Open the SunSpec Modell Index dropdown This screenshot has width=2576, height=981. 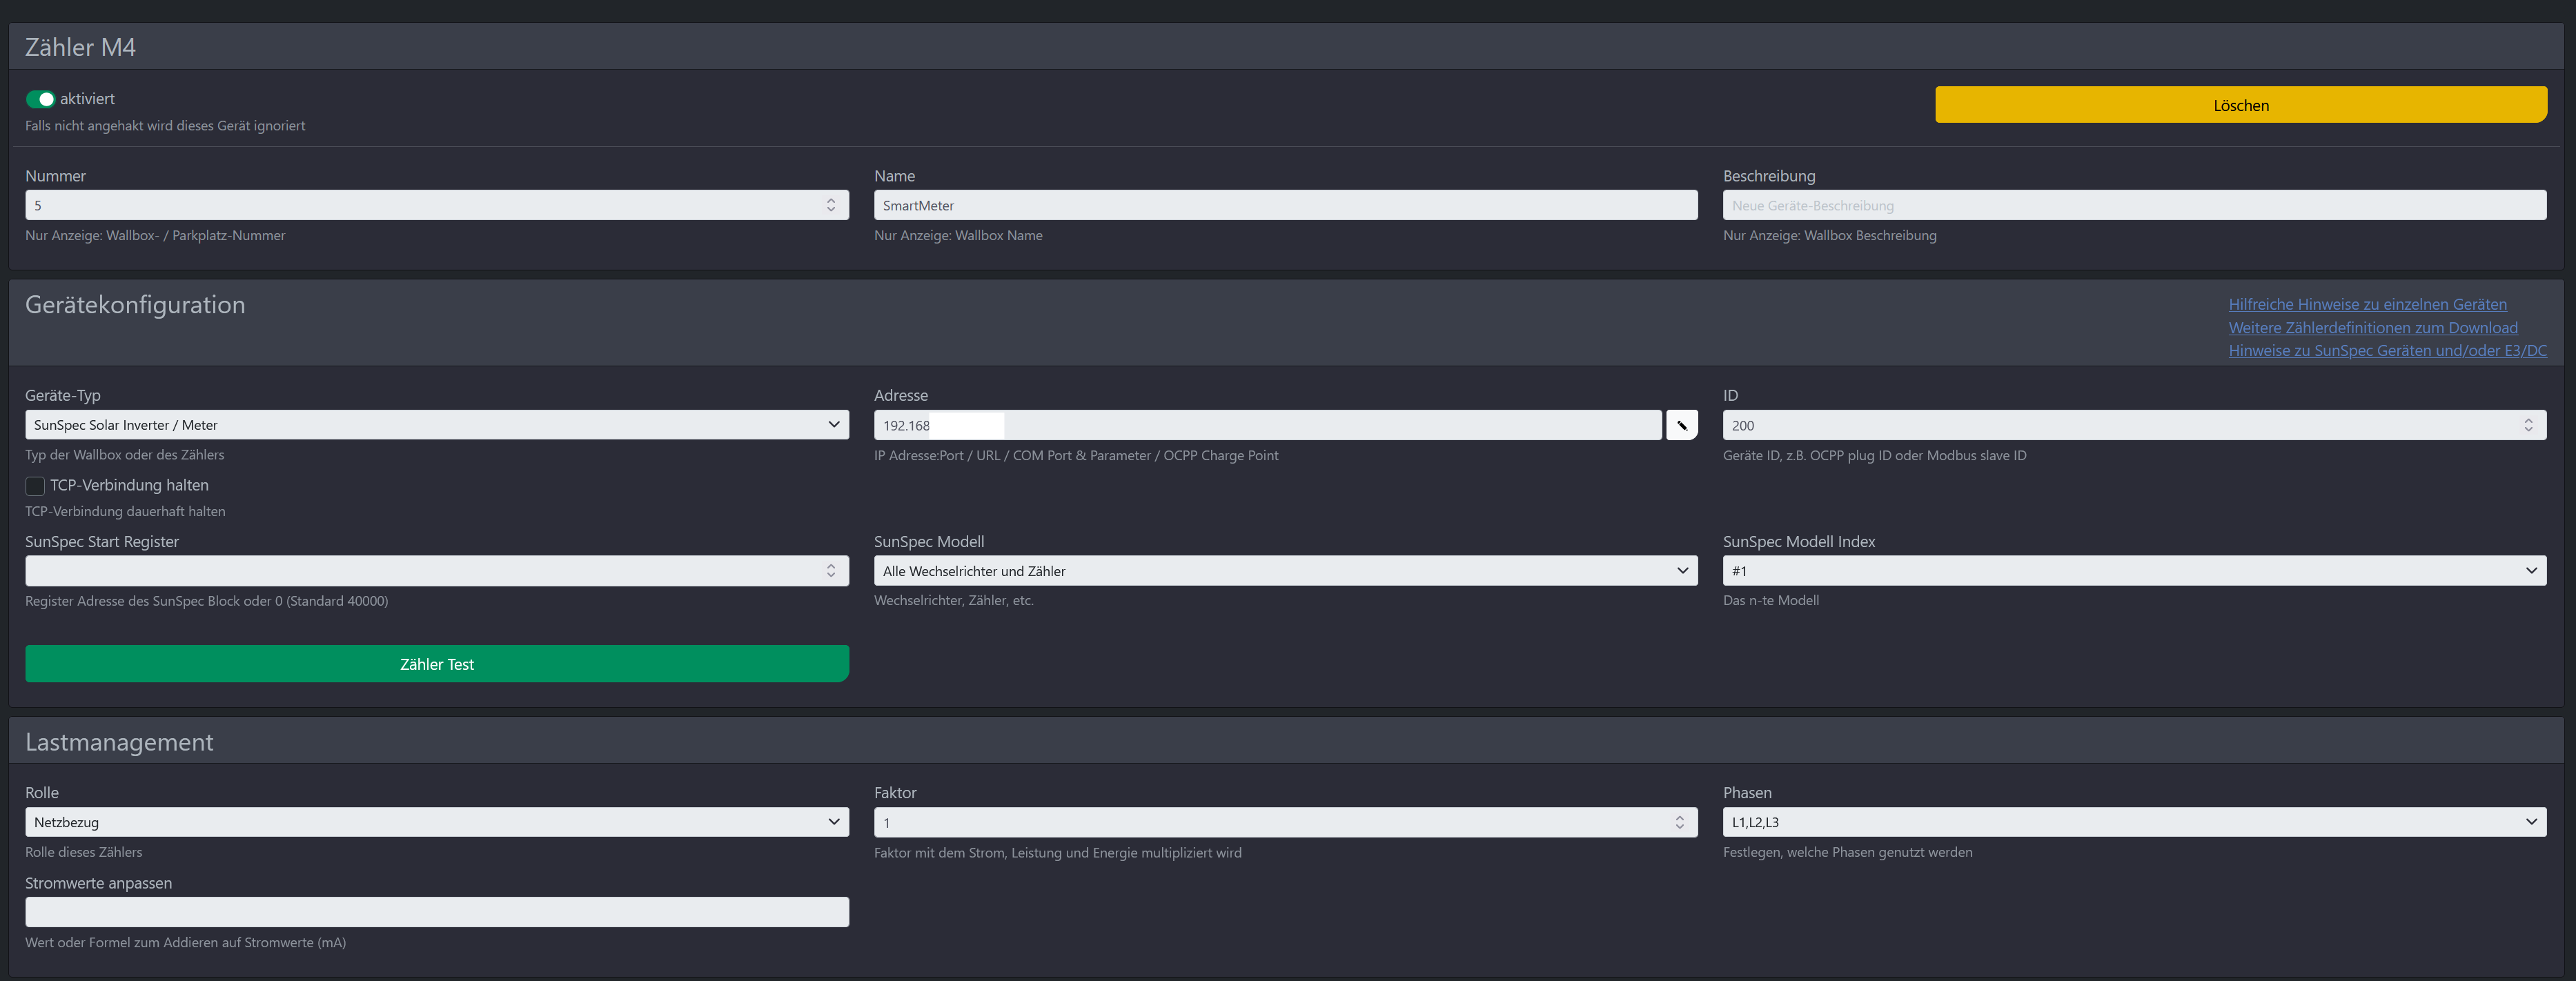point(2134,571)
